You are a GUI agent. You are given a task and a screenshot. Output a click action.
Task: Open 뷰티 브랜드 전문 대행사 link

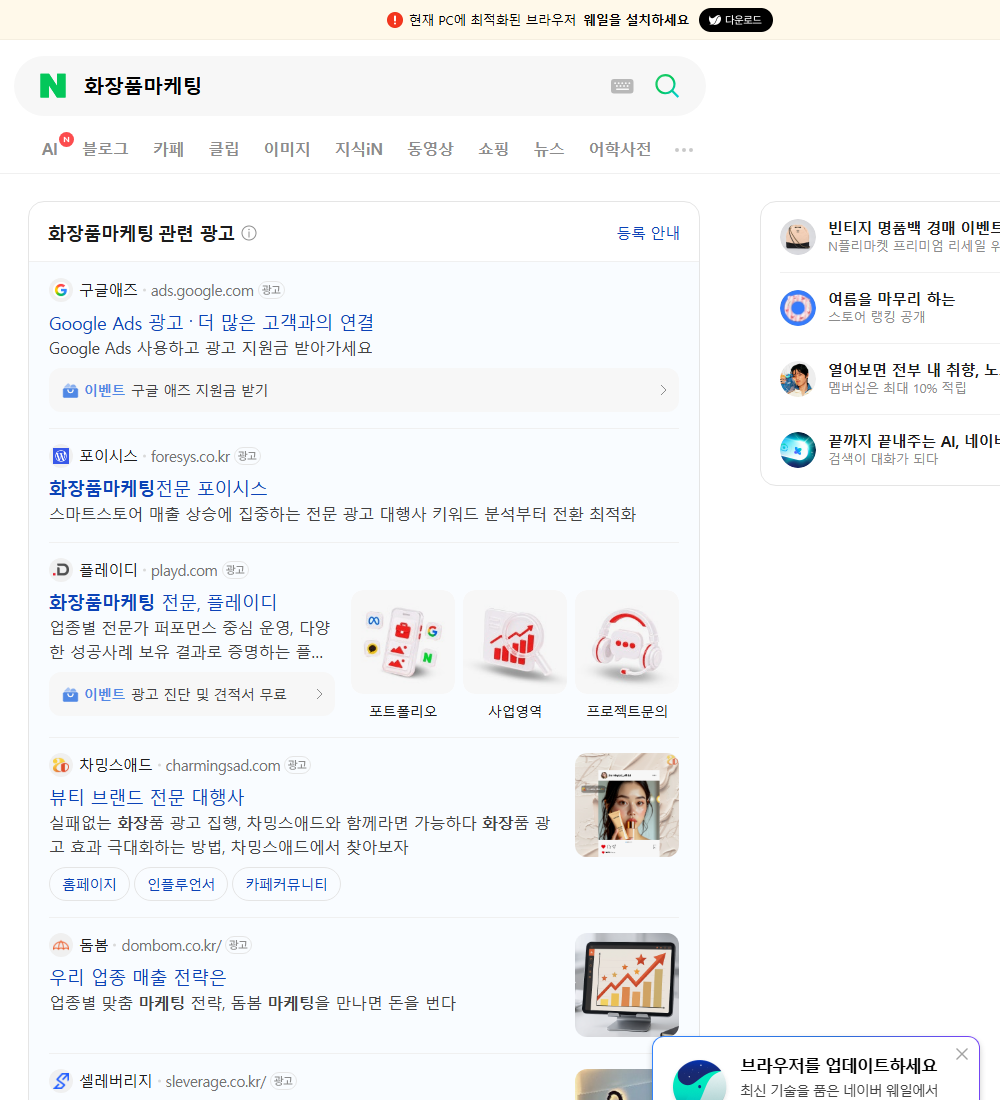click(x=147, y=797)
